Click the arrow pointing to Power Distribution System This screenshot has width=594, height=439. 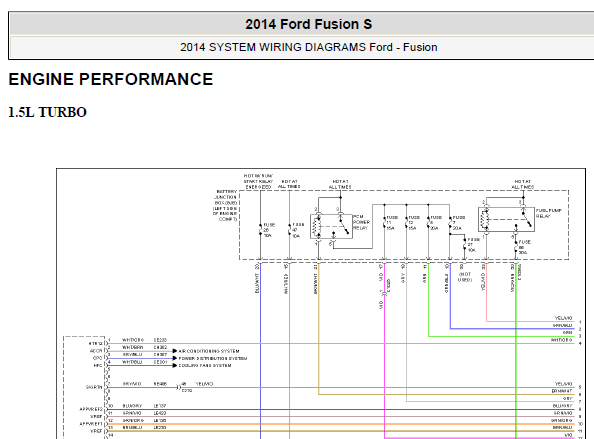[x=175, y=358]
